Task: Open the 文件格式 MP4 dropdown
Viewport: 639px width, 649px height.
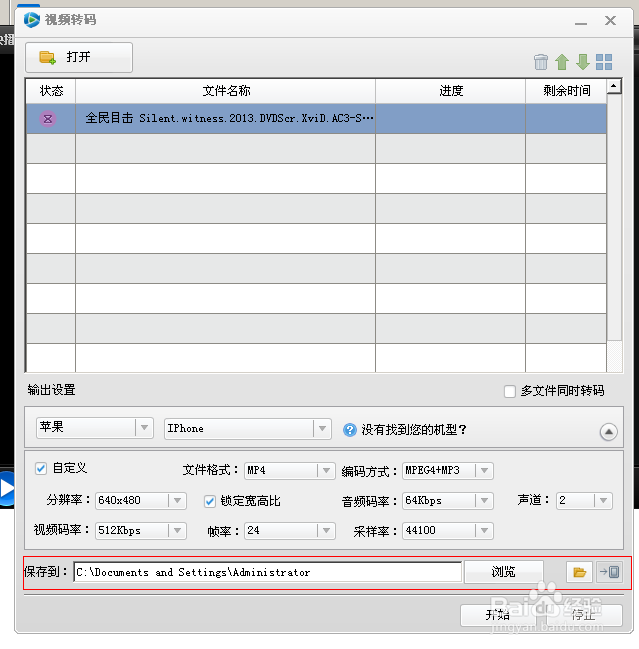Action: click(x=290, y=471)
